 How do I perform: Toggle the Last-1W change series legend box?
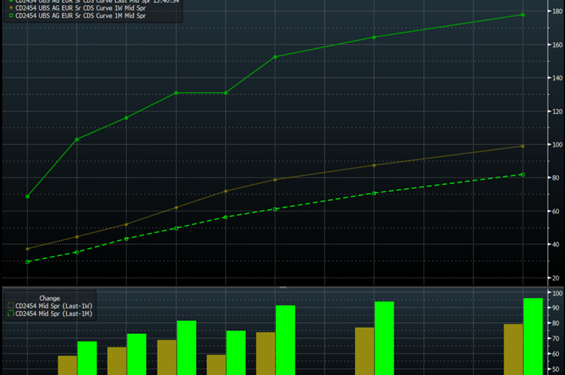point(11,306)
